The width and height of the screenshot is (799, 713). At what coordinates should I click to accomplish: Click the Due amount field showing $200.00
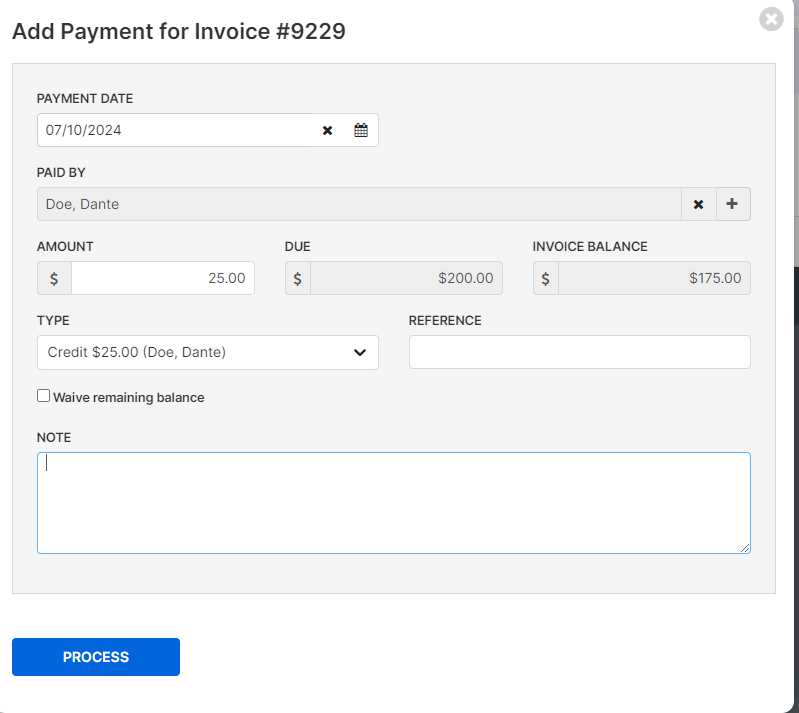pos(406,278)
